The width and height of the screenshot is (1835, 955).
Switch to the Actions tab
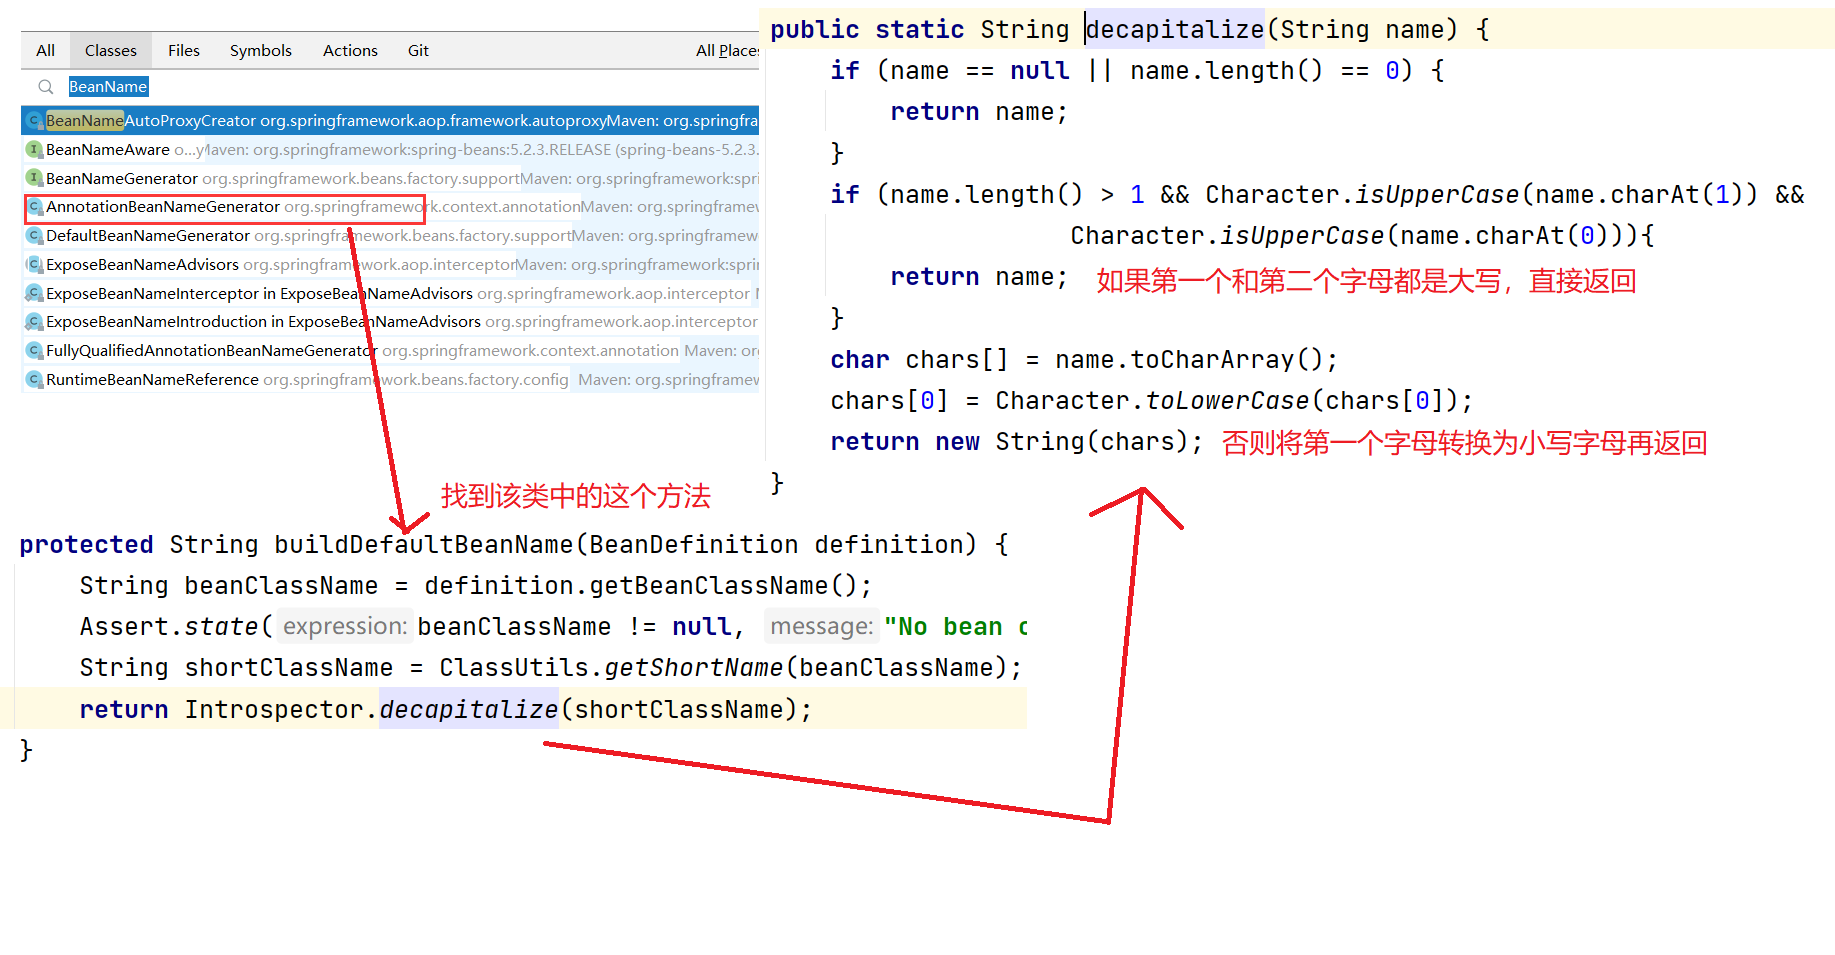pyautogui.click(x=350, y=50)
